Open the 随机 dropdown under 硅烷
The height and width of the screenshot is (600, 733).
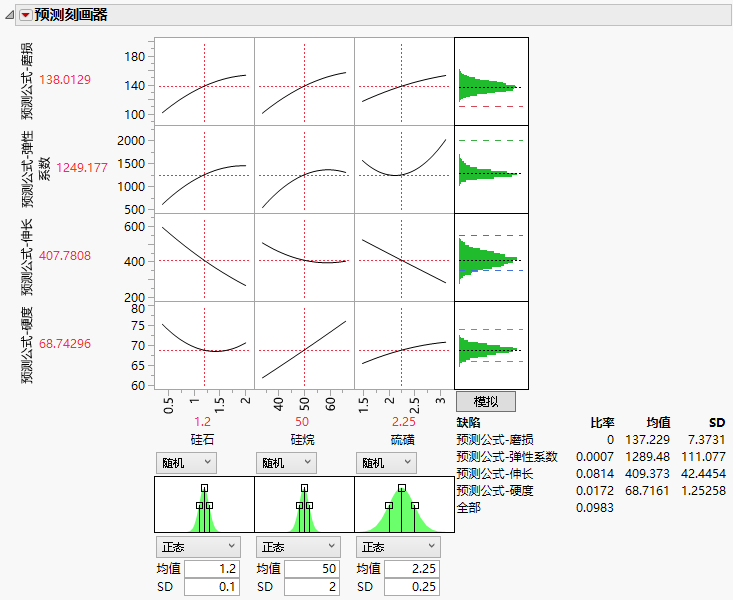tap(286, 463)
